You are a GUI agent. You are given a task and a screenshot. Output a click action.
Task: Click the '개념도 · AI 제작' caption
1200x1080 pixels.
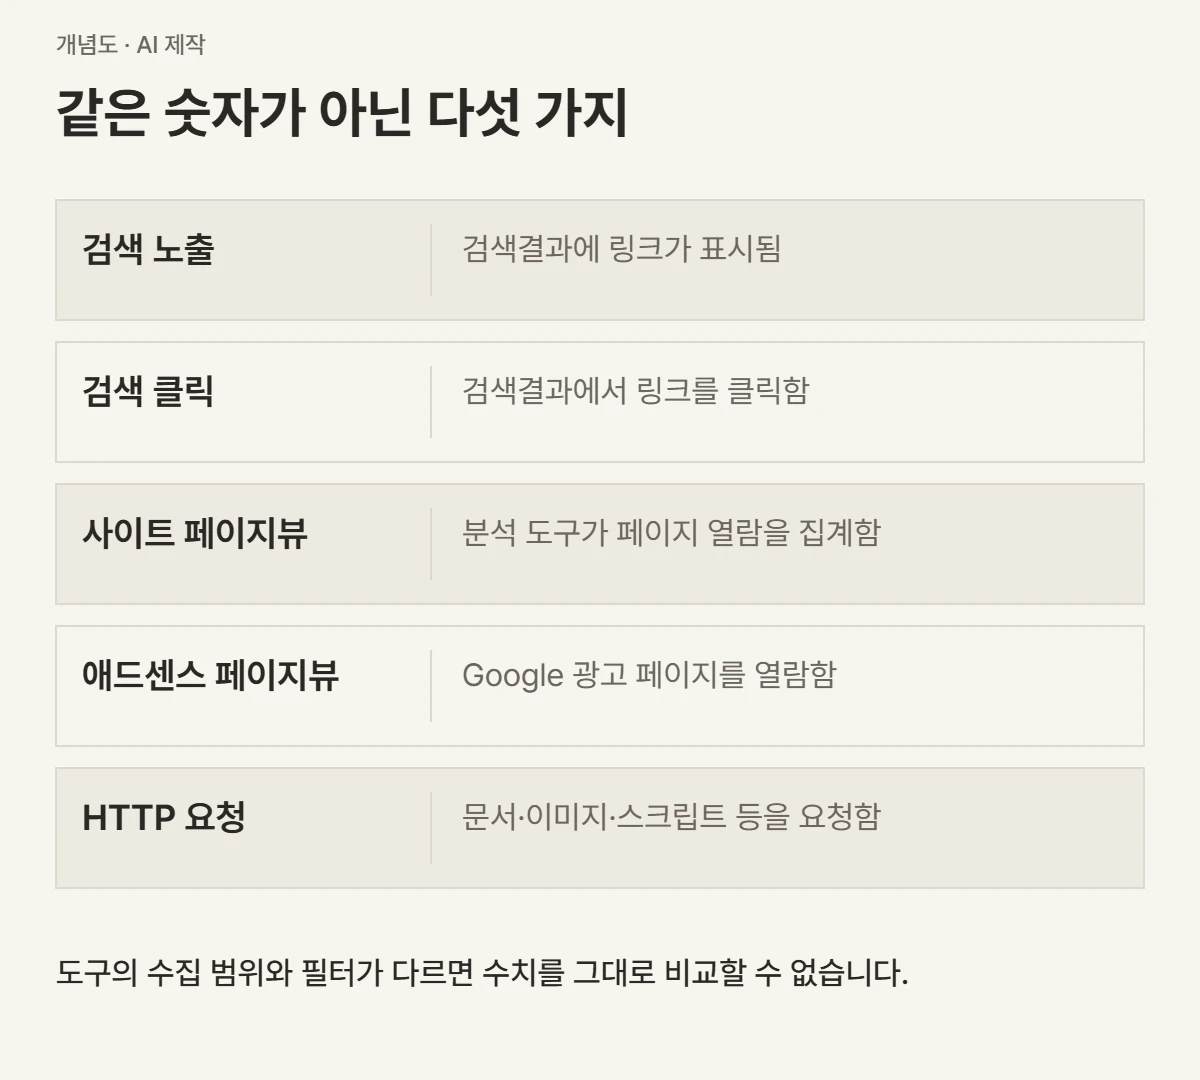click(x=131, y=45)
